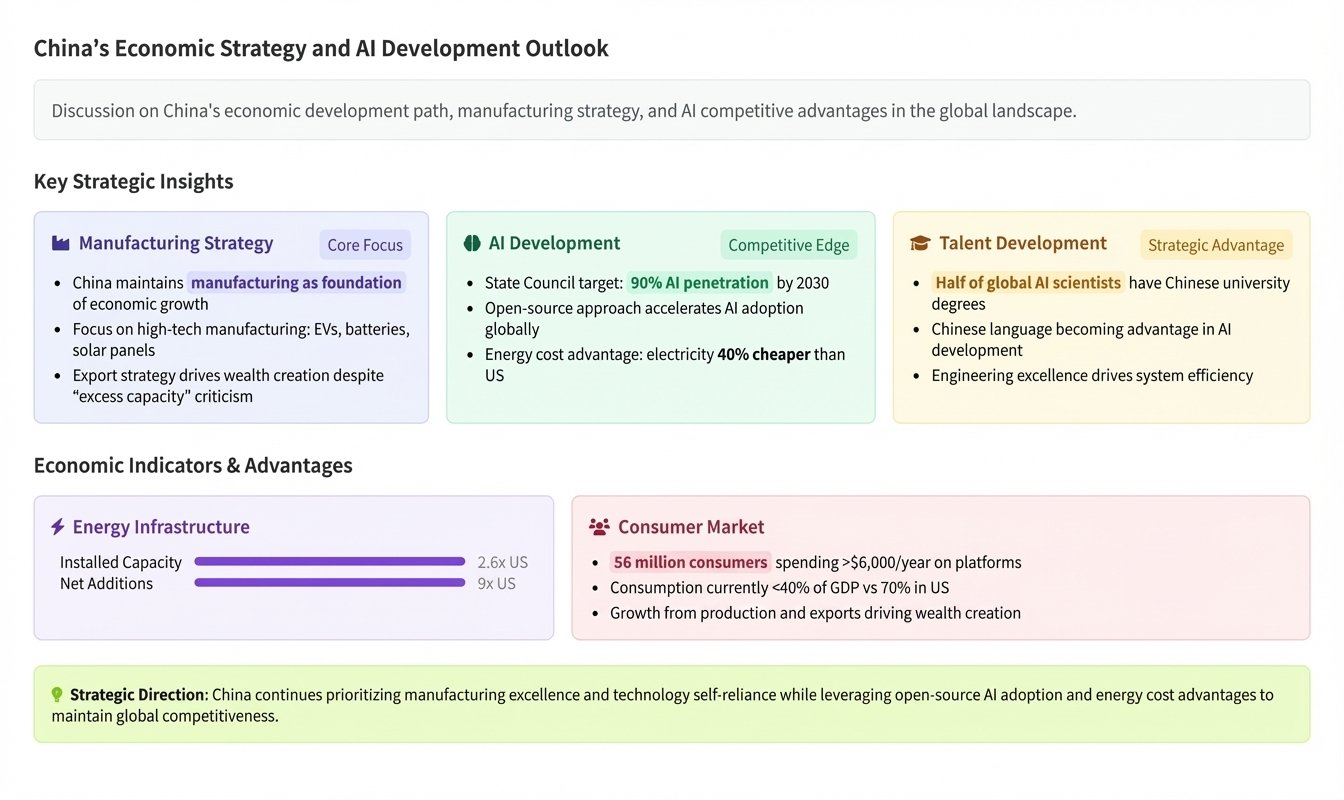Click the lightning bolt icon beside Energy Infrastructure
This screenshot has height=800, width=1344.
coord(58,527)
